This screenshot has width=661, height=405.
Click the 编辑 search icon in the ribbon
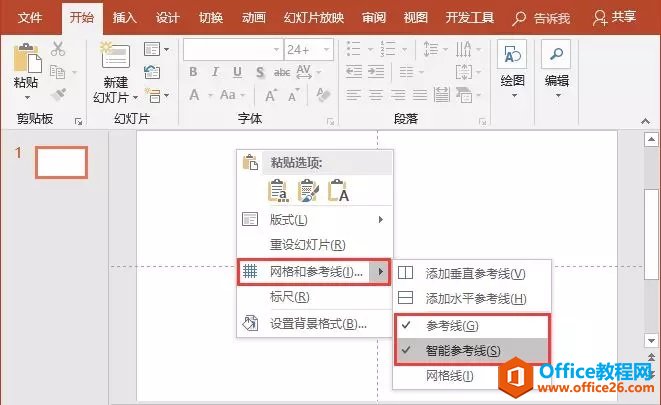click(556, 60)
